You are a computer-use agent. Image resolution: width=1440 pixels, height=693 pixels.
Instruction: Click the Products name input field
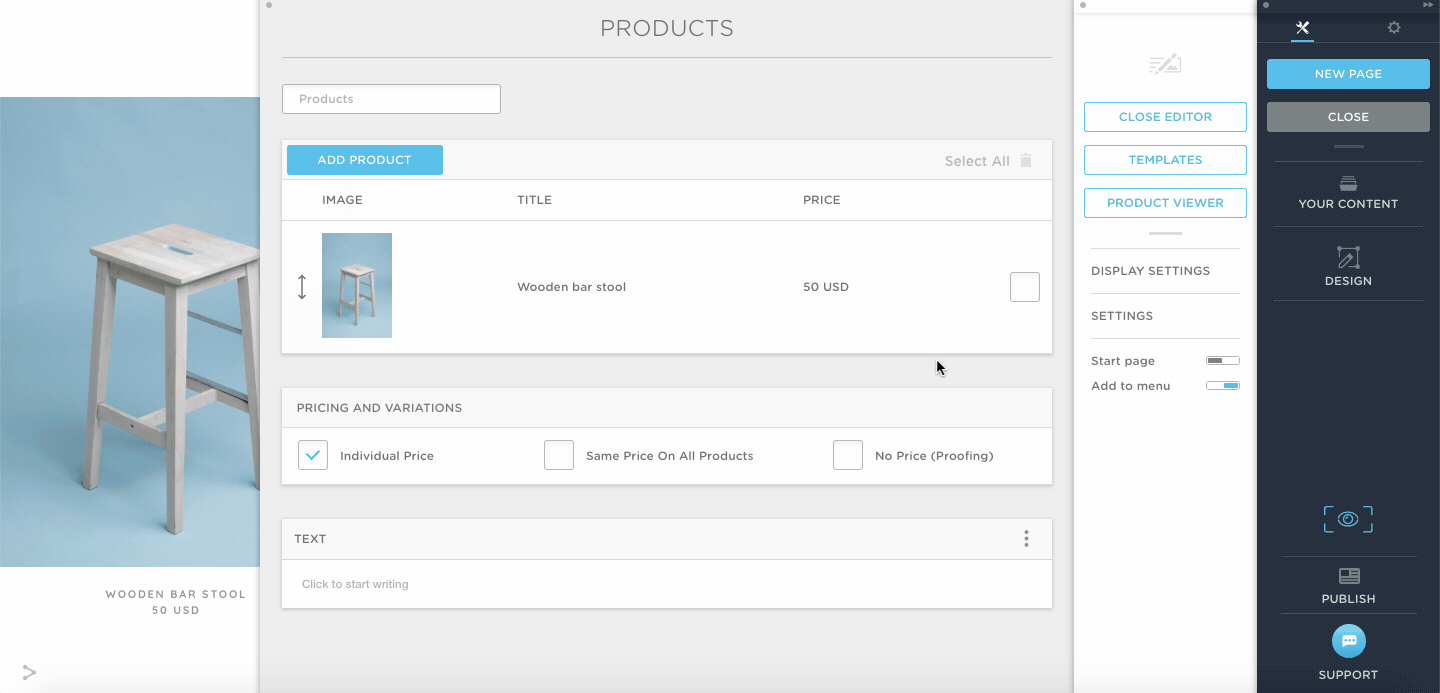point(391,99)
